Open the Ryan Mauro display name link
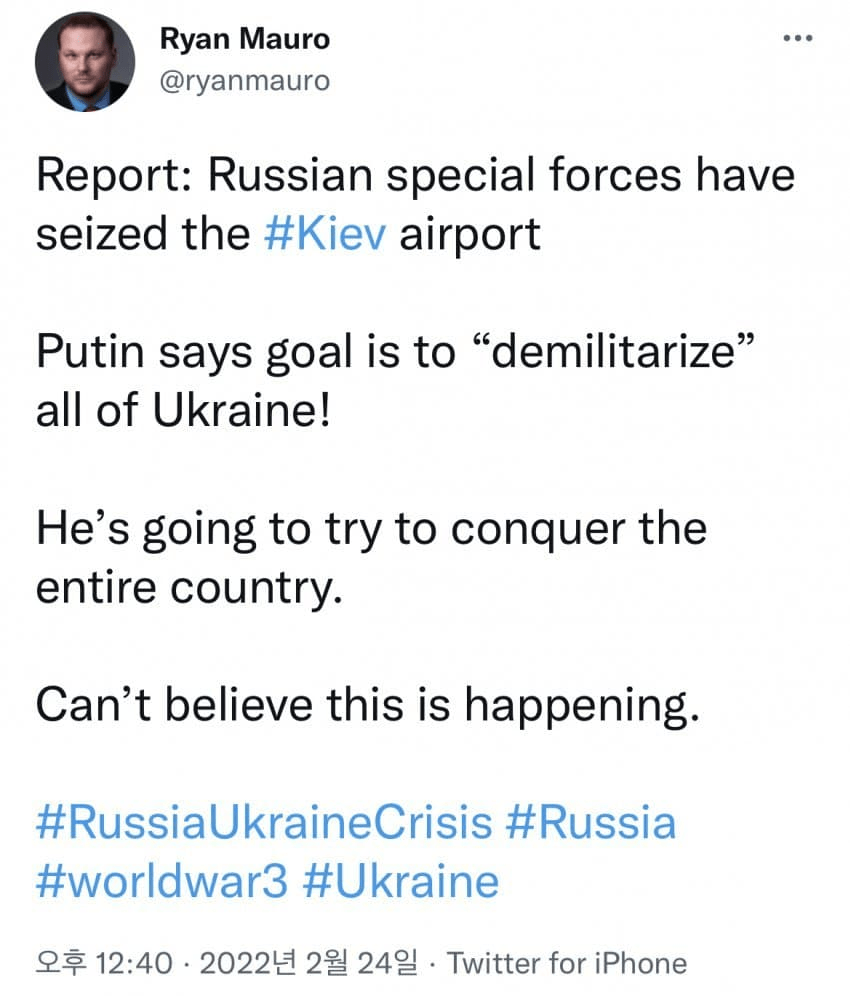Viewport: 850px width, 996px height. (x=244, y=40)
